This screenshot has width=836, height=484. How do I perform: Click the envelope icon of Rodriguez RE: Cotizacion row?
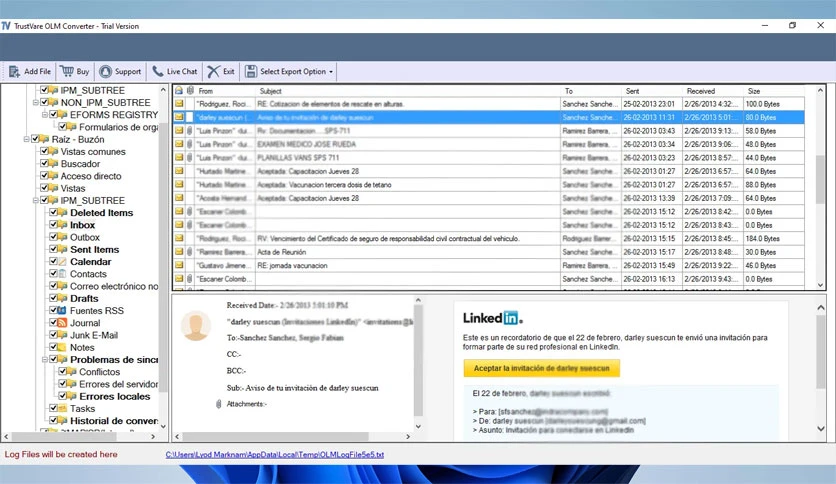point(179,103)
